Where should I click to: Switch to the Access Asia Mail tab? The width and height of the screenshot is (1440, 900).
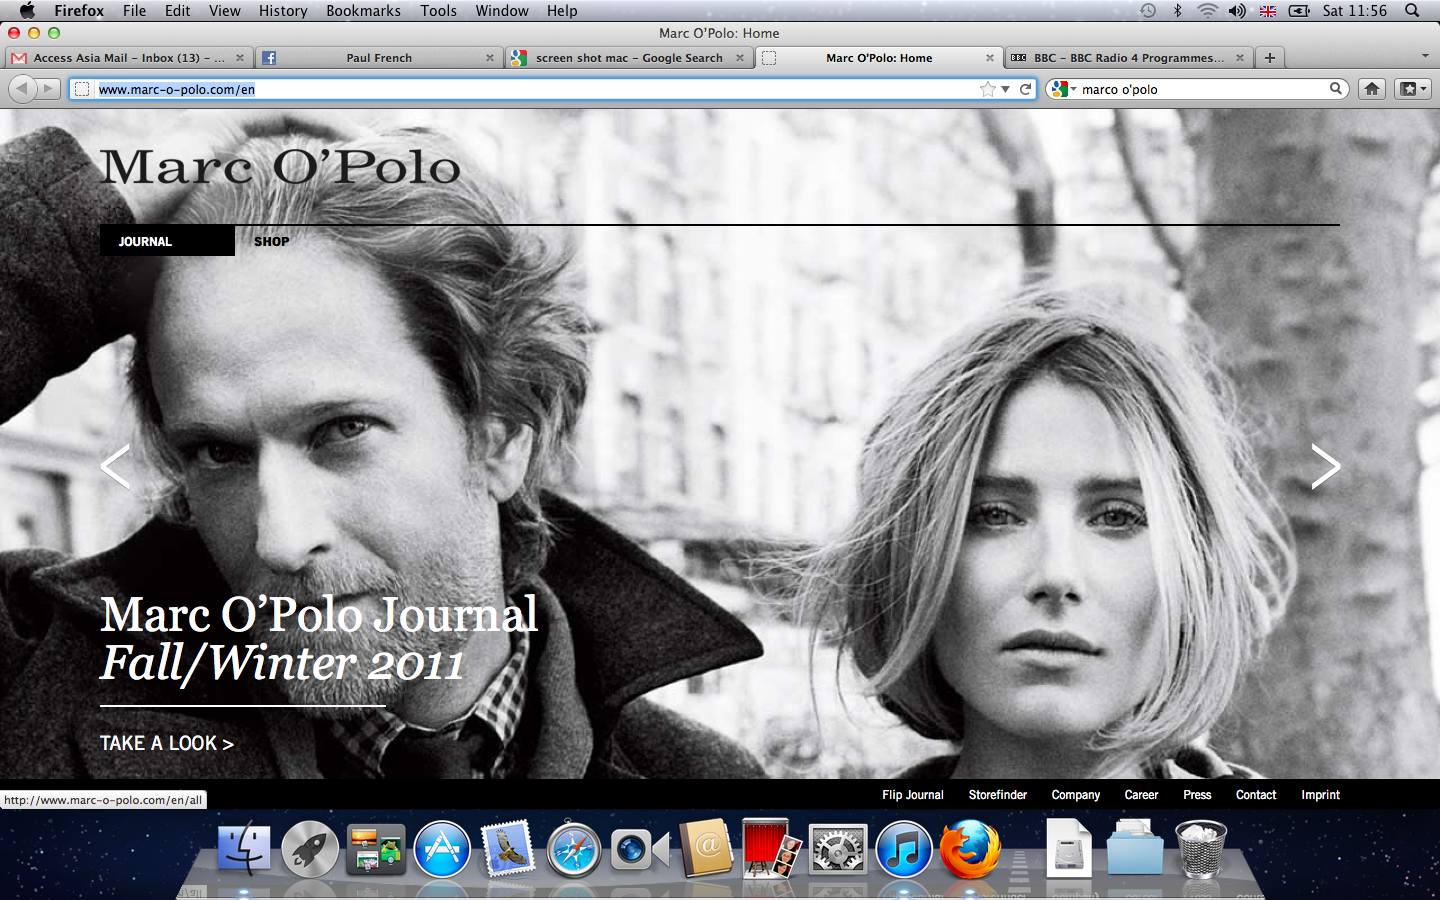click(128, 58)
